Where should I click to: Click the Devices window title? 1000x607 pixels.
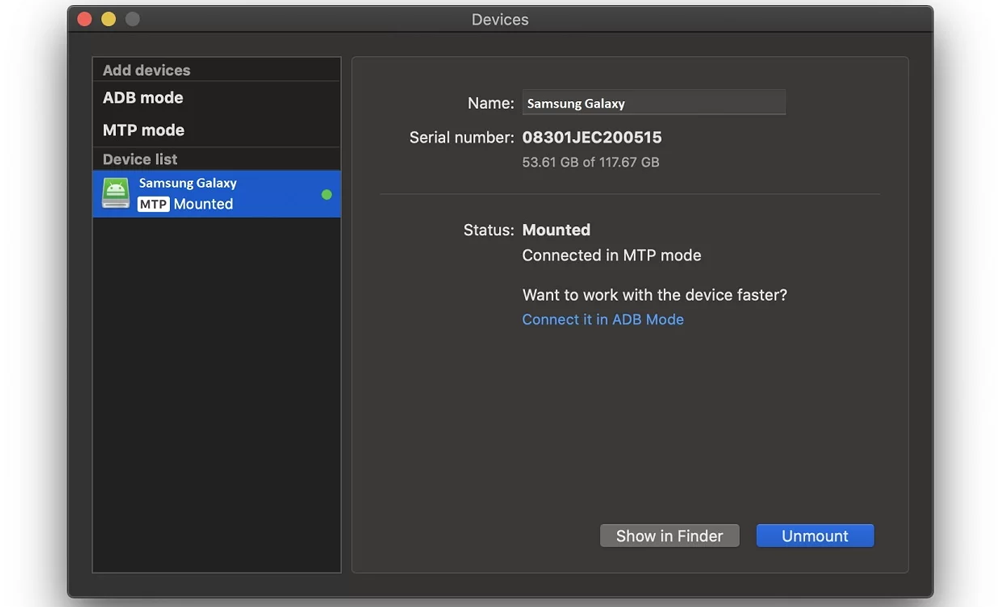(500, 20)
